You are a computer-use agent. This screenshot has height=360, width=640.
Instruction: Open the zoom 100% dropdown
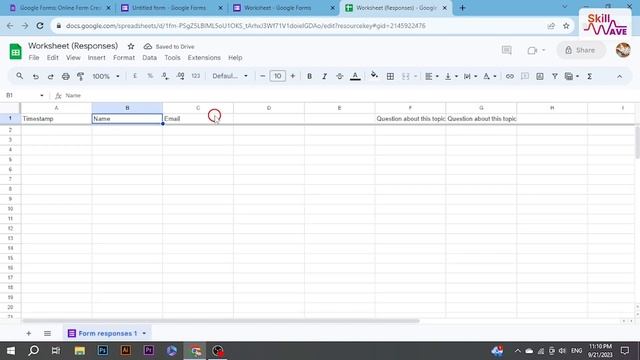106,76
